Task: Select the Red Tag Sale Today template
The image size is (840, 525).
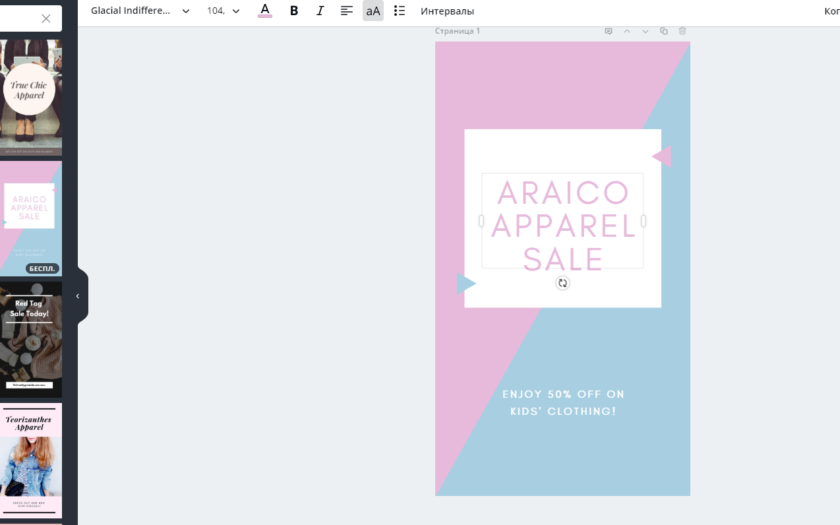Action: tap(31, 340)
